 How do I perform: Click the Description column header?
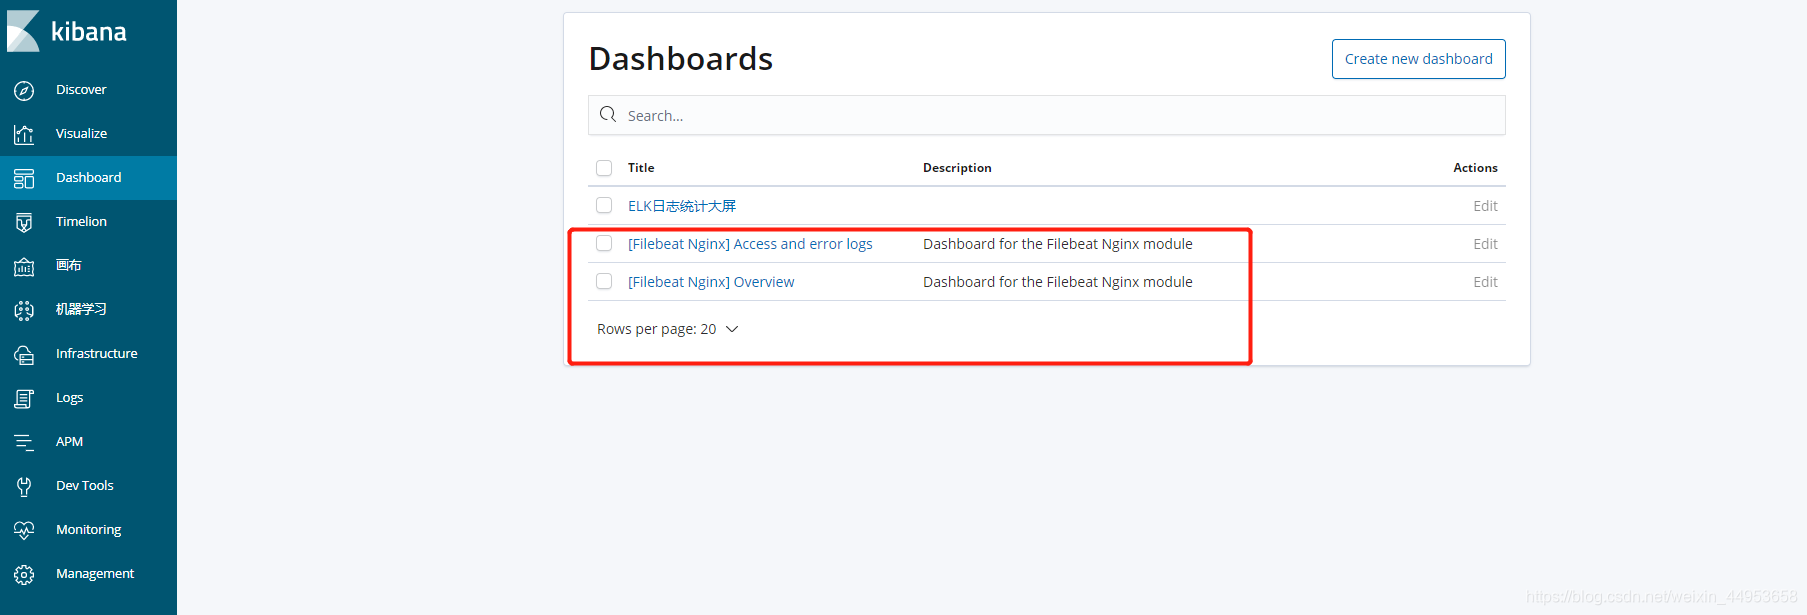pyautogui.click(x=957, y=168)
